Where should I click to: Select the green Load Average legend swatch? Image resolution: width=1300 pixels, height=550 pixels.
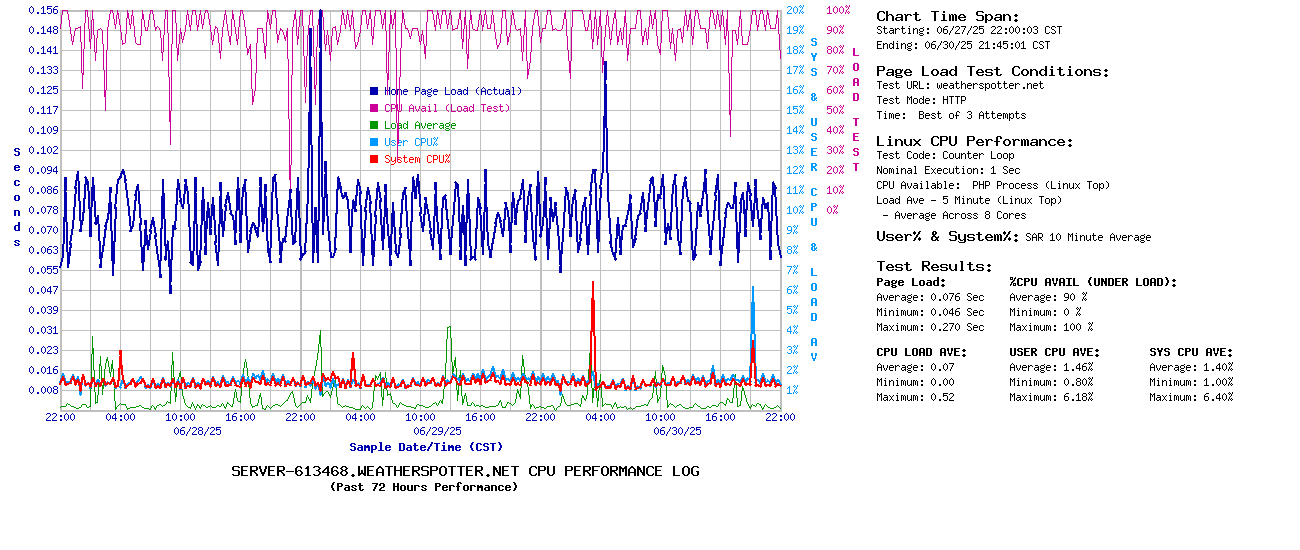tap(374, 125)
